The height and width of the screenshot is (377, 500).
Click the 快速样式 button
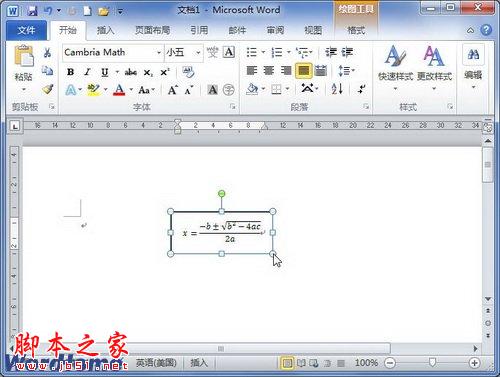(395, 68)
